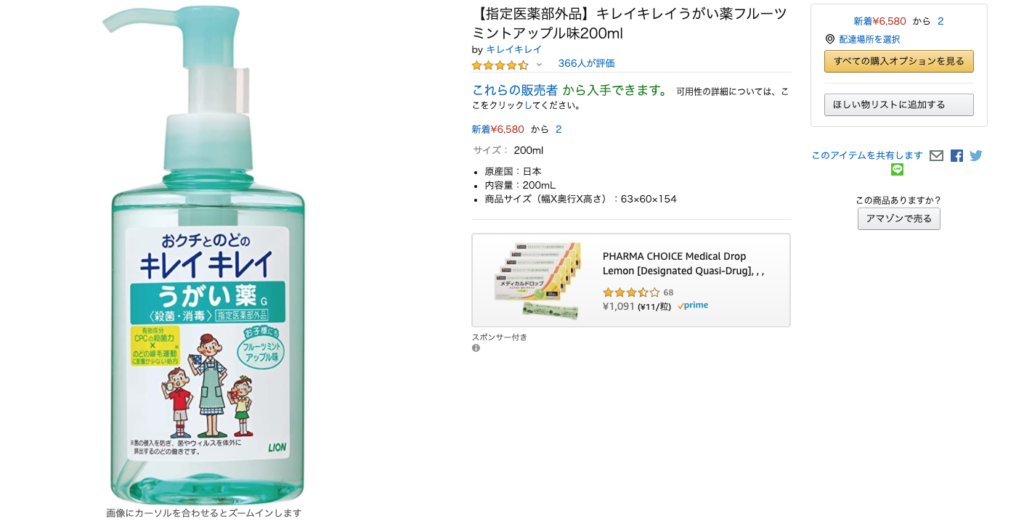Share this item via email envelope icon
This screenshot has width=1024, height=521.
(x=936, y=155)
